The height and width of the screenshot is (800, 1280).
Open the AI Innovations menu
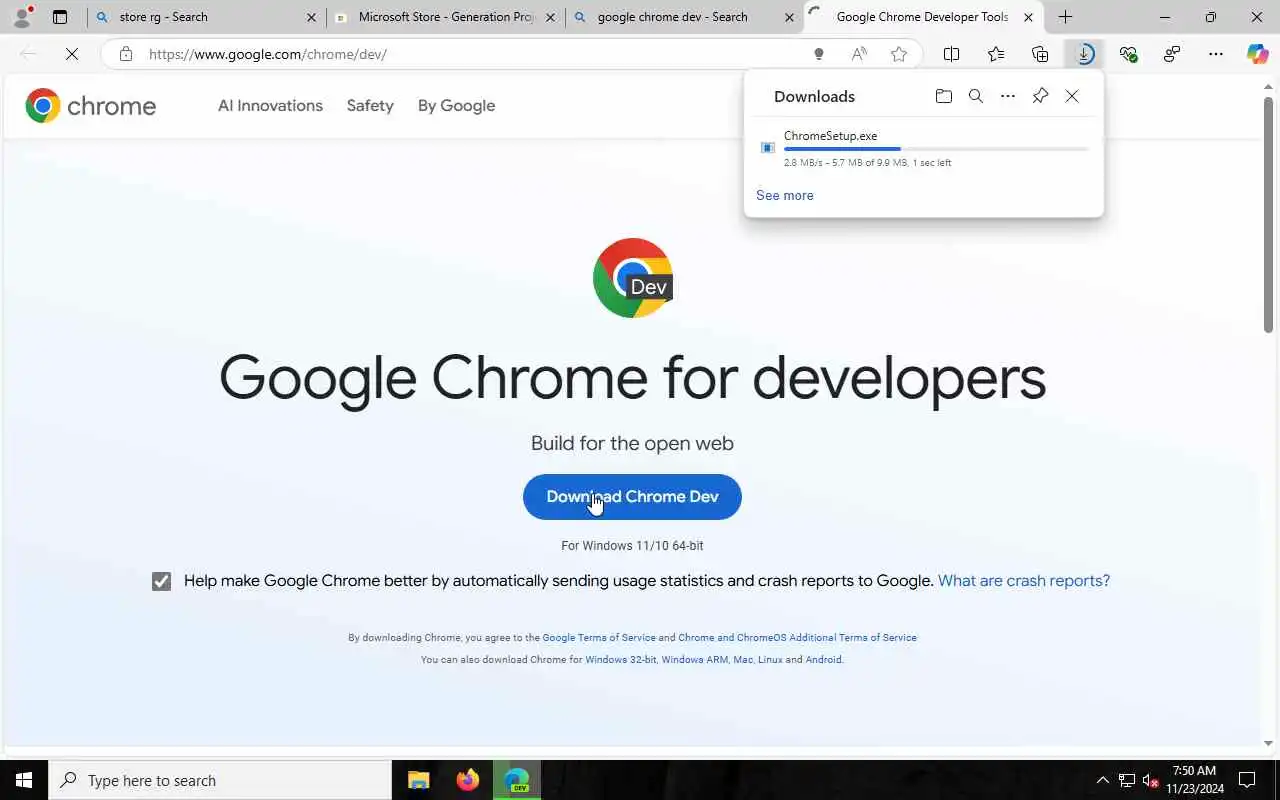pos(270,105)
